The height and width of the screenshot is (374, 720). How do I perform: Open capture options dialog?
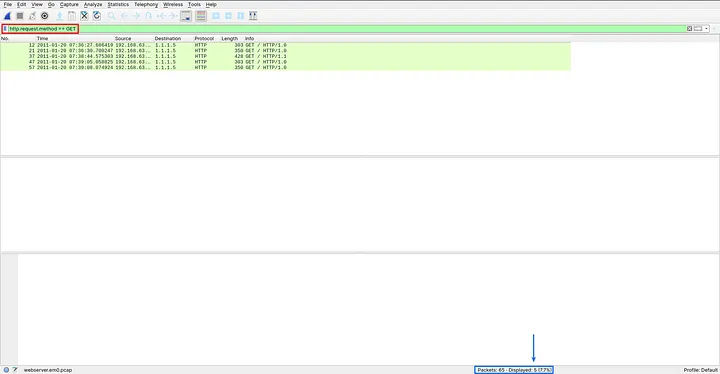(45, 16)
